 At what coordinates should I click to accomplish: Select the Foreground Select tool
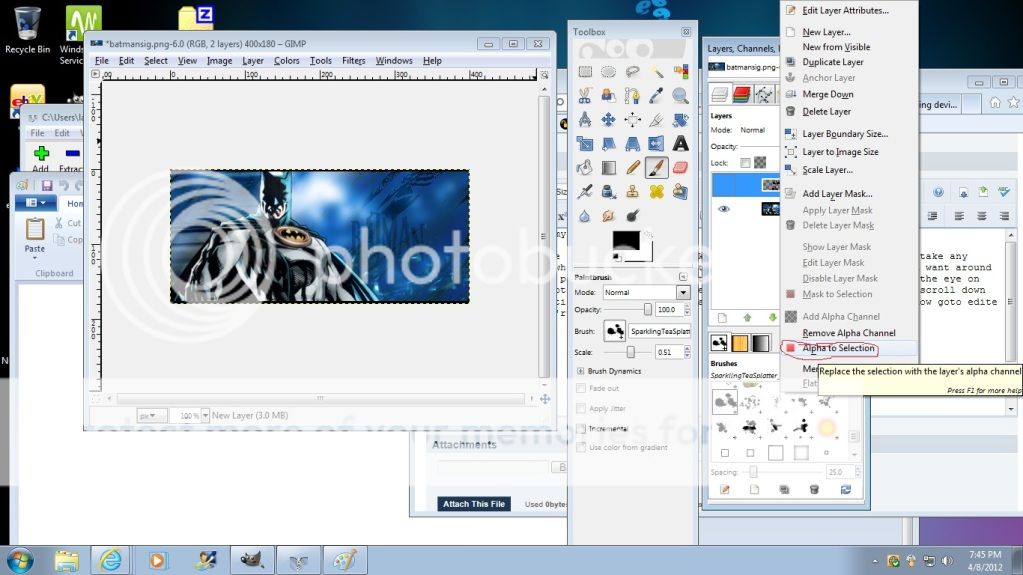pos(608,96)
